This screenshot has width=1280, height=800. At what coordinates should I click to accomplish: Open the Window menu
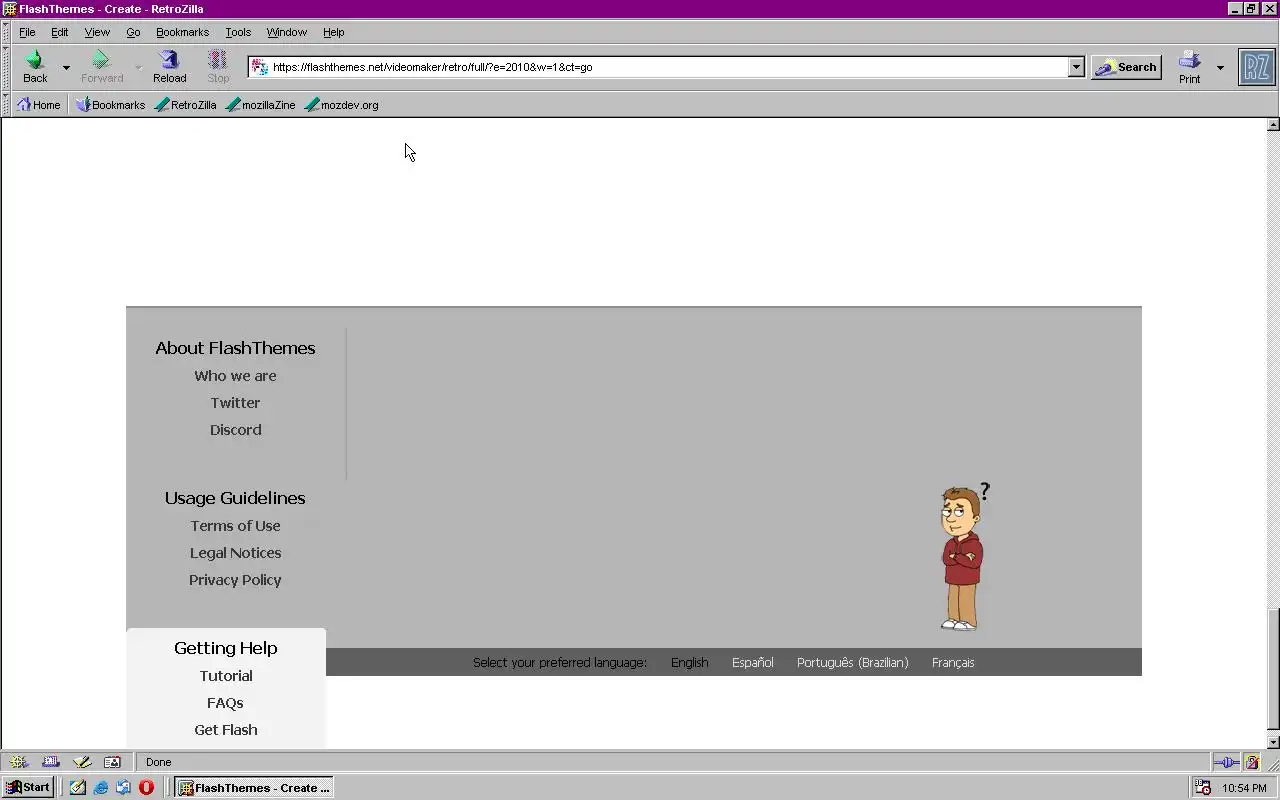coord(287,32)
